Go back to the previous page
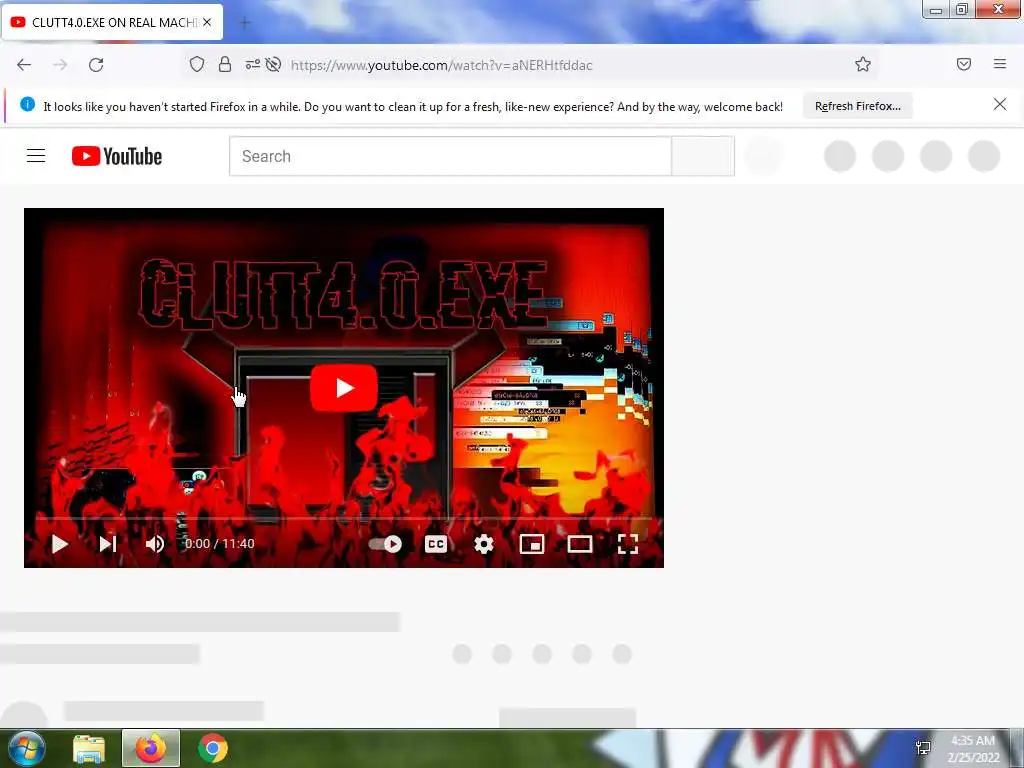This screenshot has height=768, width=1024. coord(24,65)
